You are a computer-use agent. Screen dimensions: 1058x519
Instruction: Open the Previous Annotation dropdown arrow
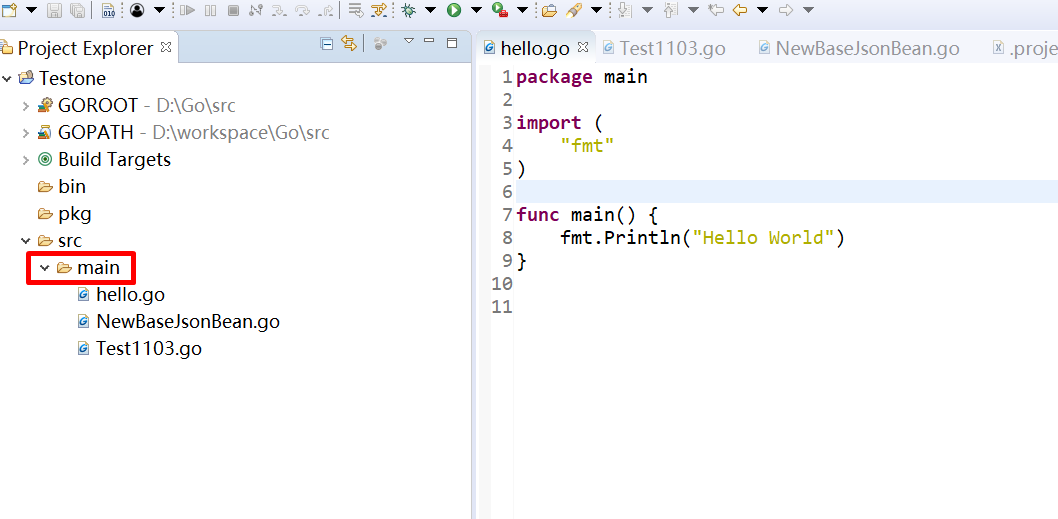(693, 10)
